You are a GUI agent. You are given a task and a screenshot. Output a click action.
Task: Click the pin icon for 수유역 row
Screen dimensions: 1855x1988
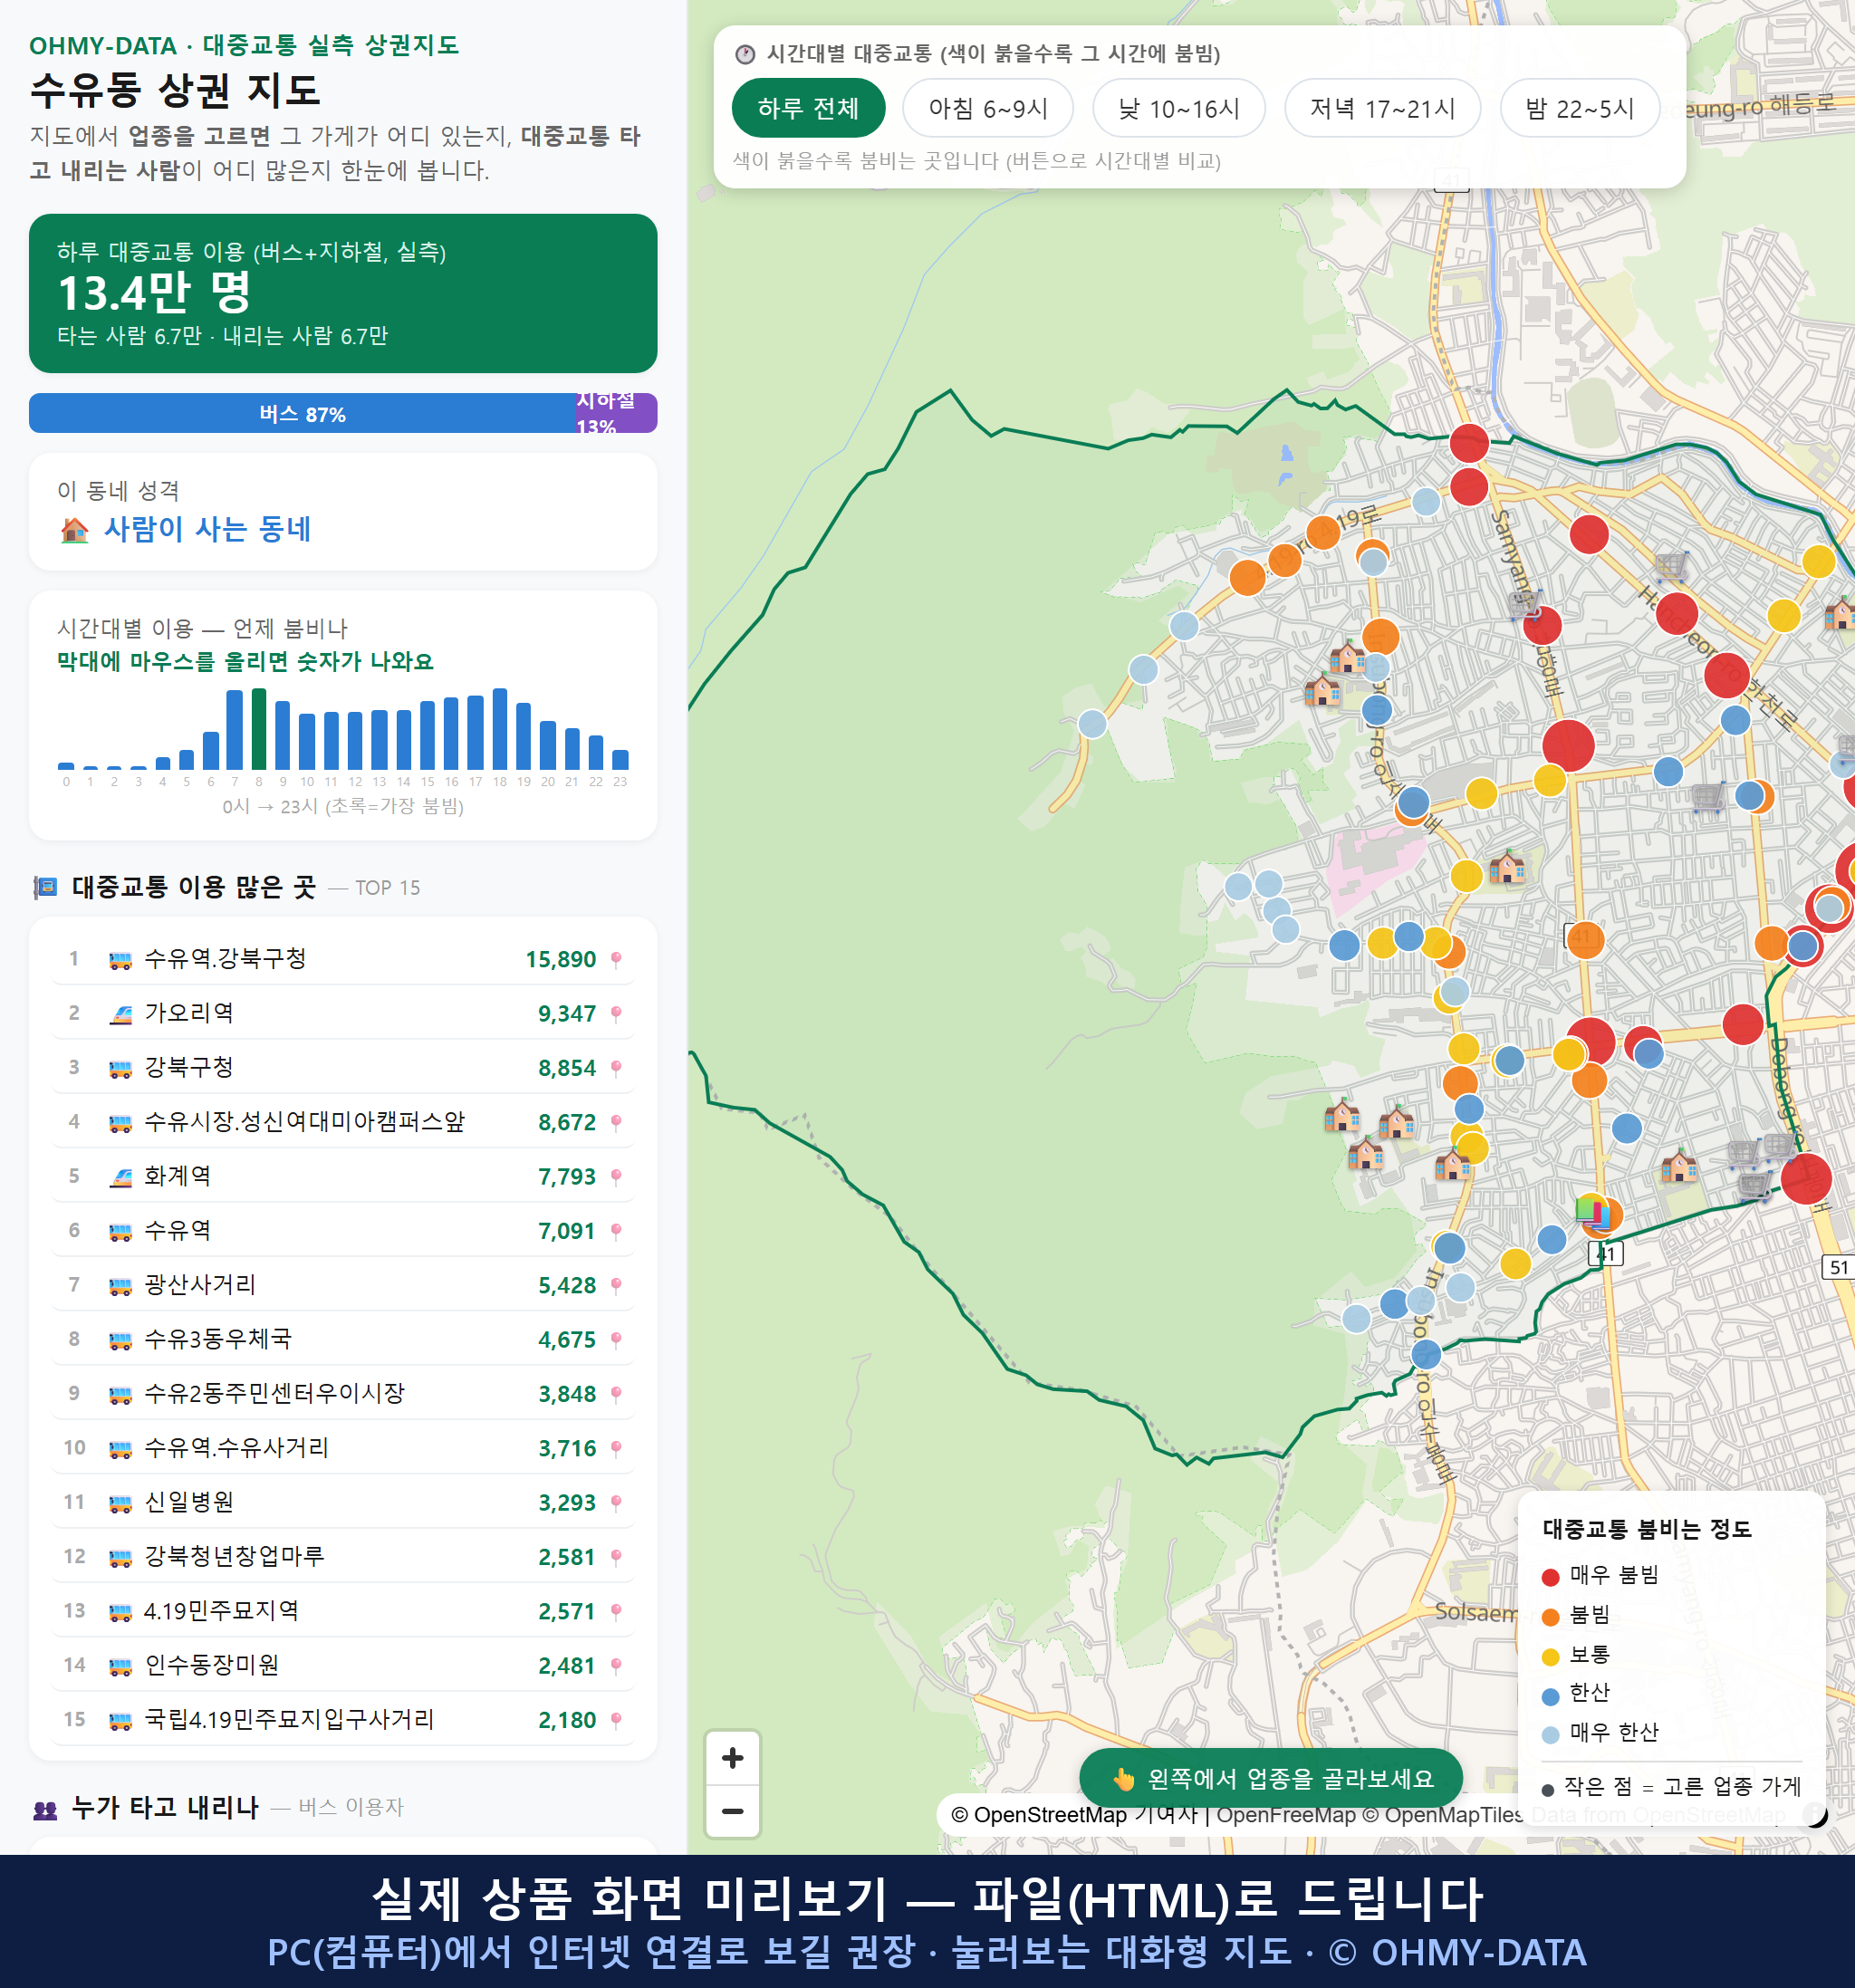coord(616,1231)
